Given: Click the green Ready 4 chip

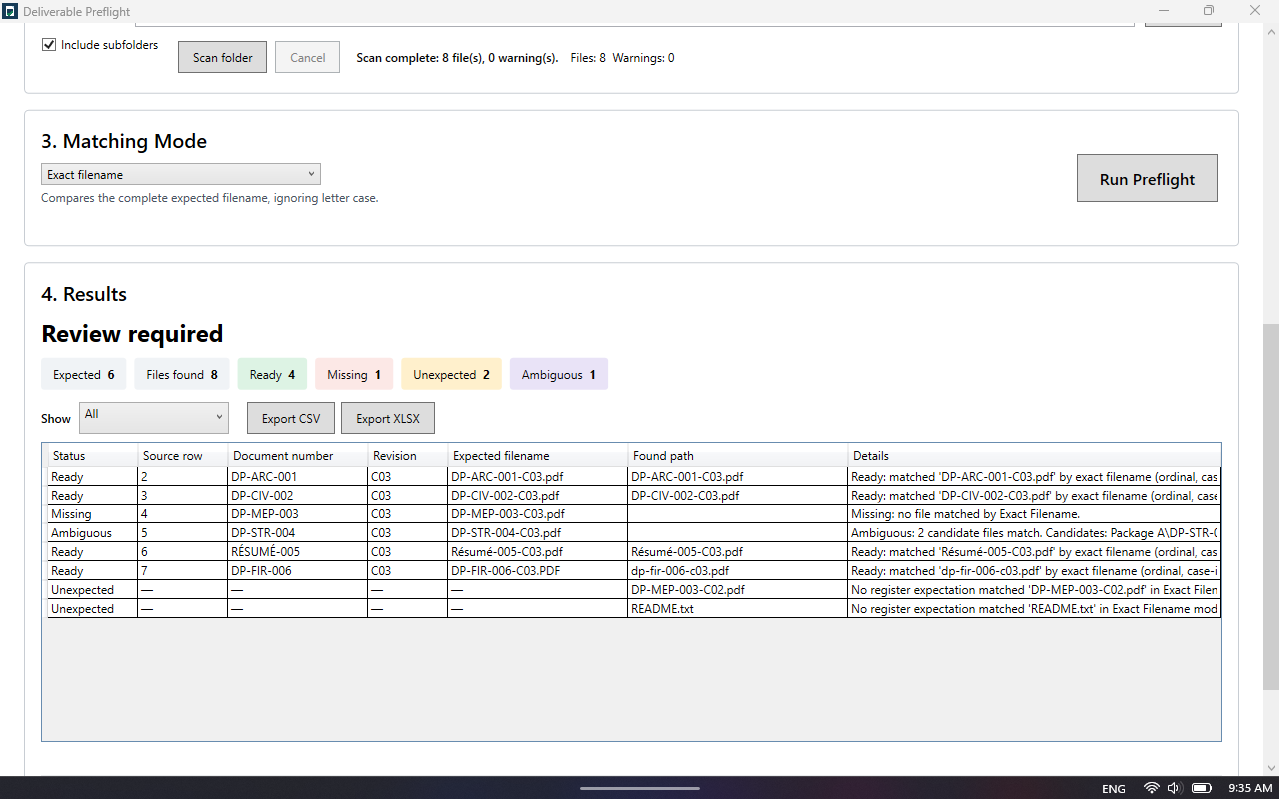Looking at the screenshot, I should (x=272, y=374).
